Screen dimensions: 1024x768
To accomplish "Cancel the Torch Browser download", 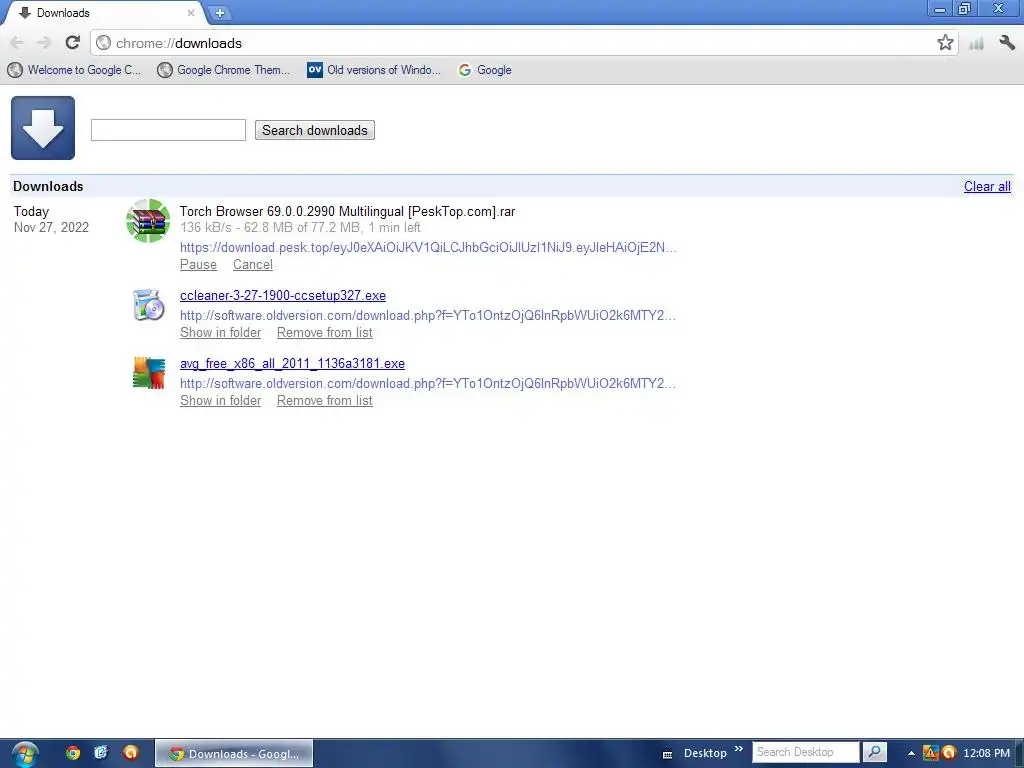I will point(253,264).
